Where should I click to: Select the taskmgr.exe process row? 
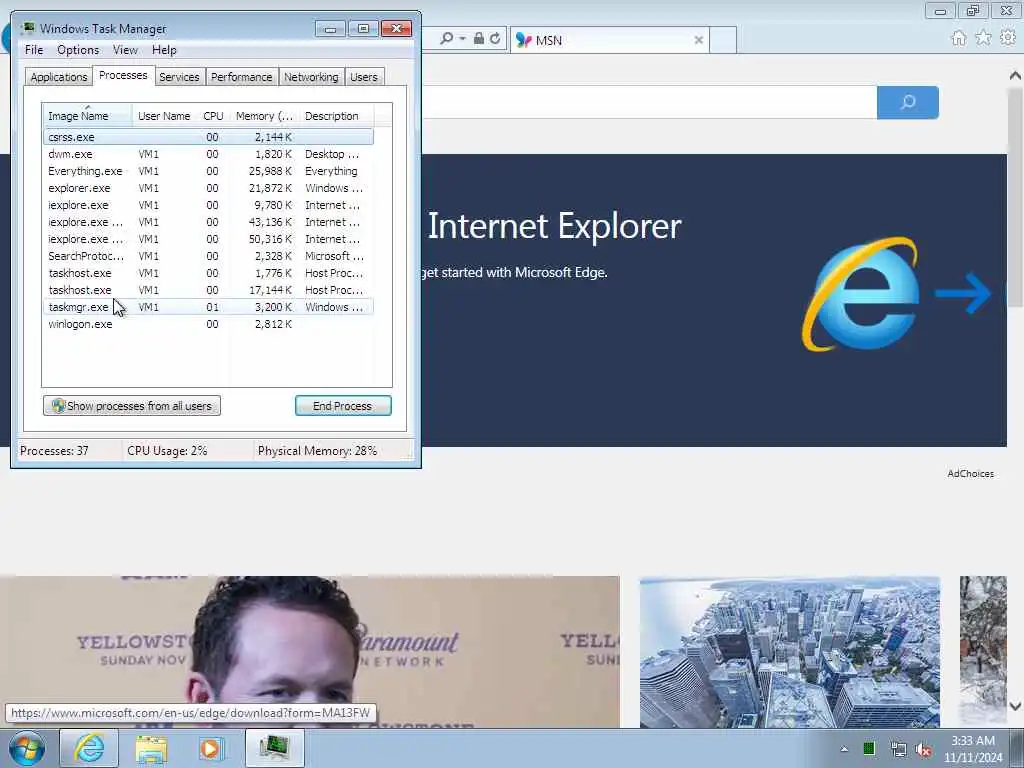tap(208, 307)
